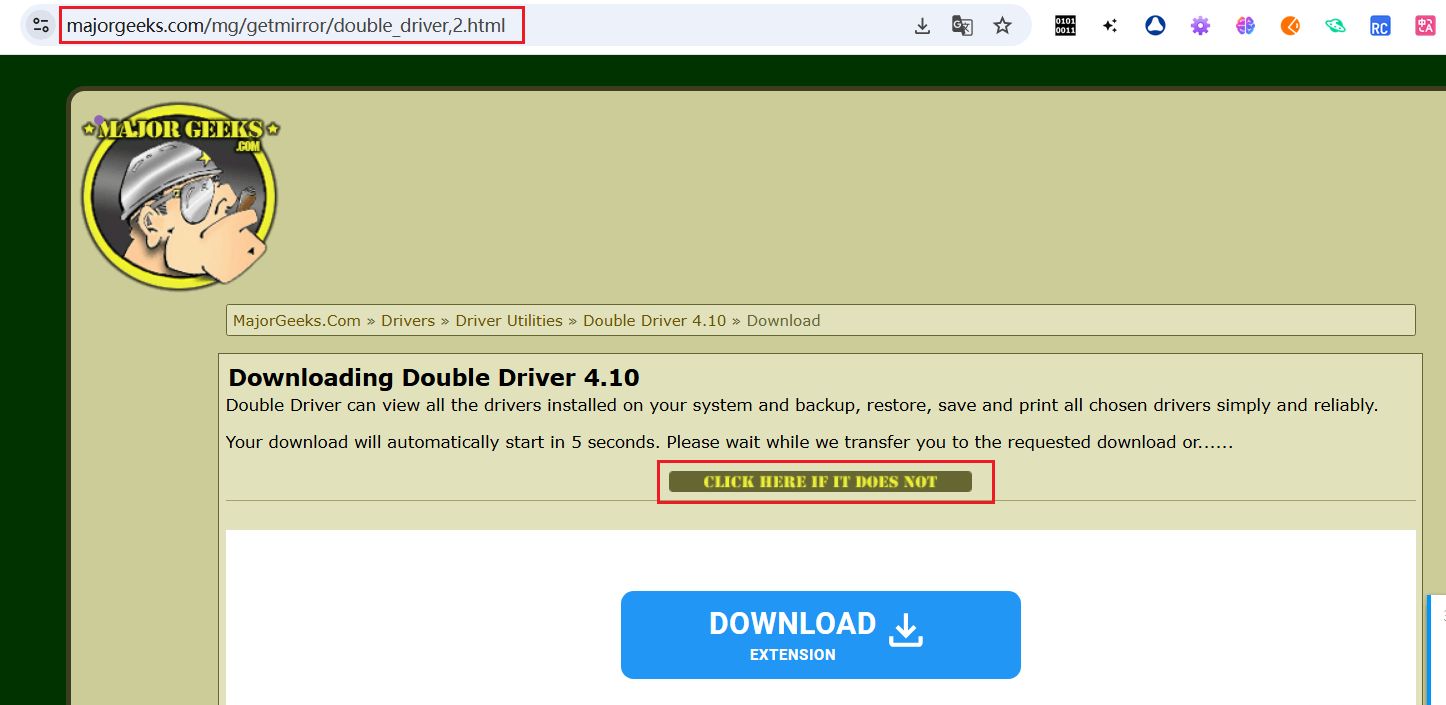Open the pink translation extension icon

click(1425, 26)
